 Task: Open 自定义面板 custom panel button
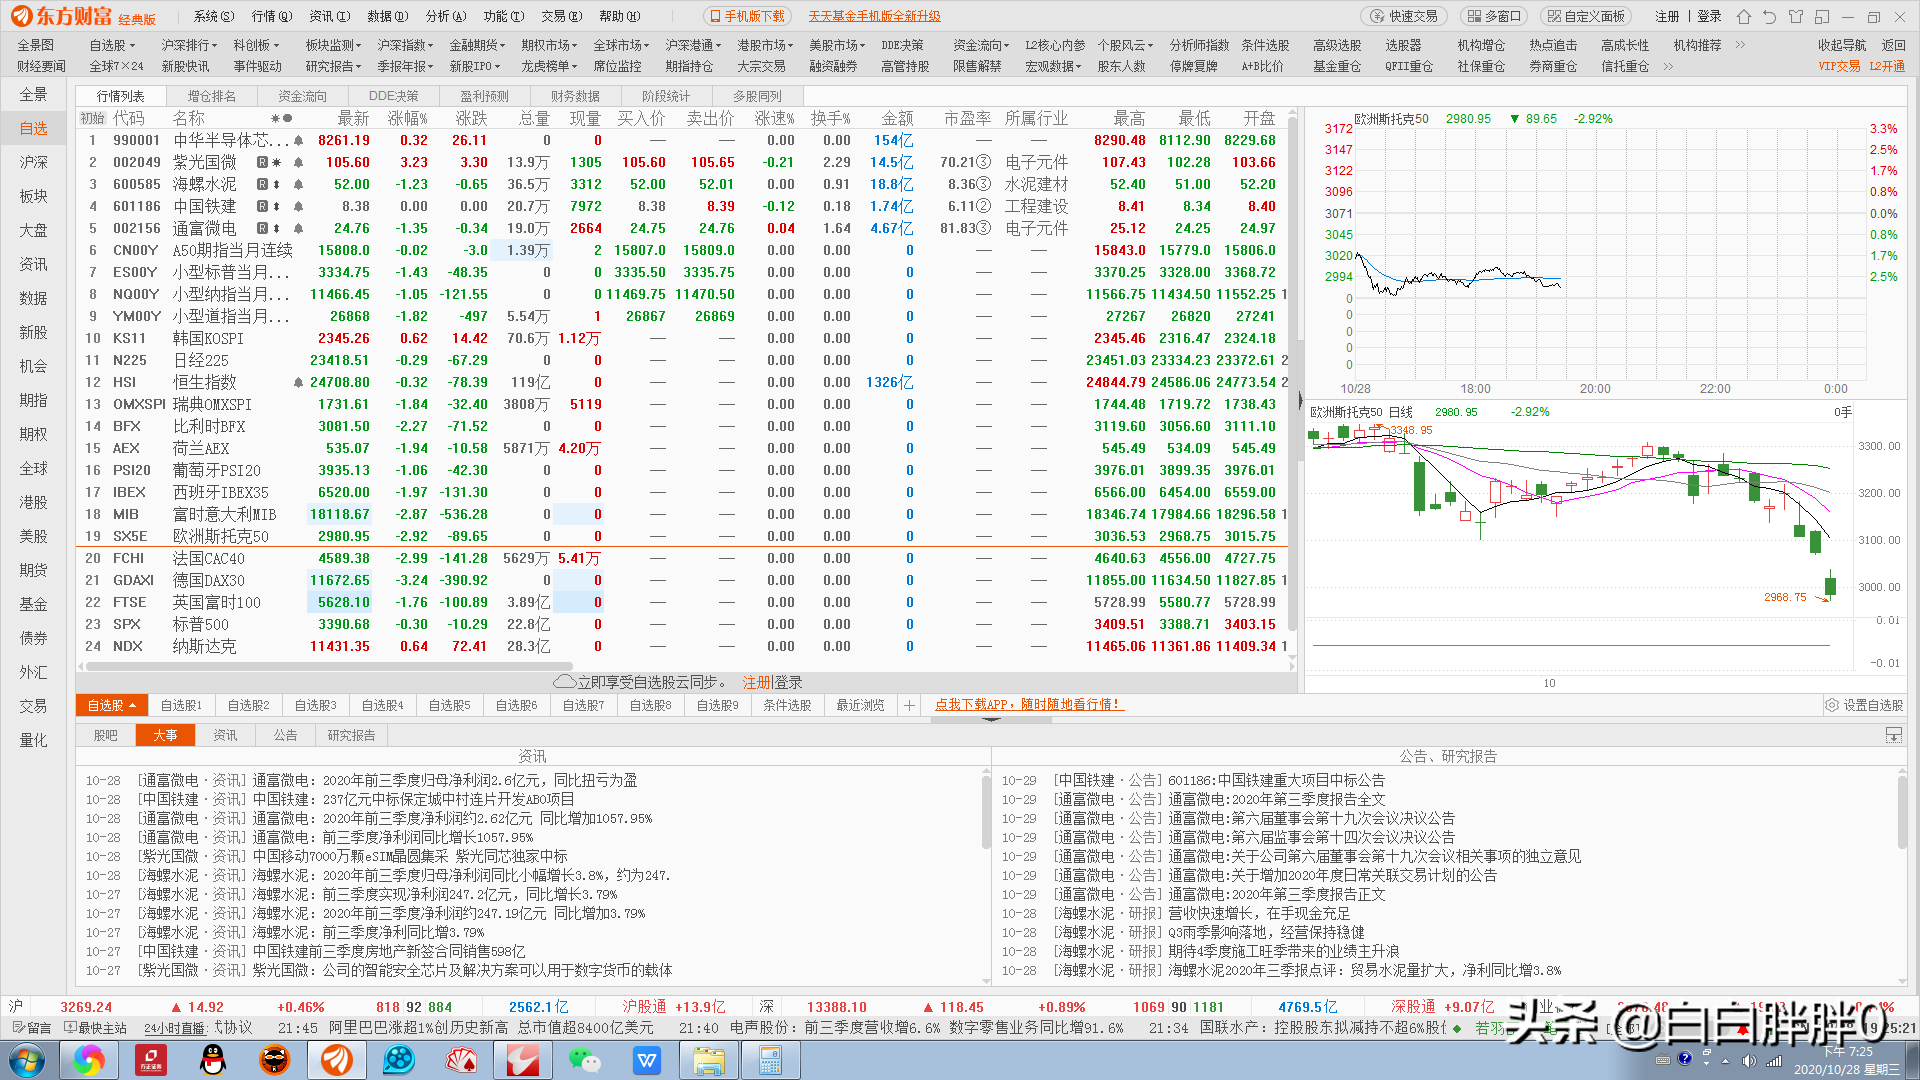click(1586, 16)
